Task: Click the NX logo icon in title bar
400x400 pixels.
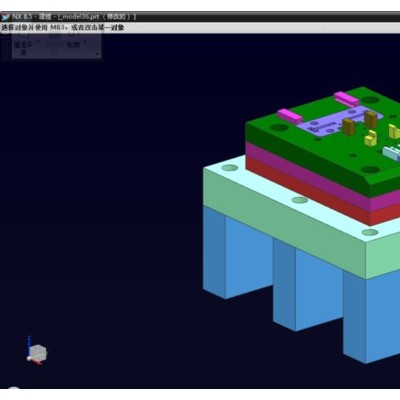Action: tap(6, 16)
